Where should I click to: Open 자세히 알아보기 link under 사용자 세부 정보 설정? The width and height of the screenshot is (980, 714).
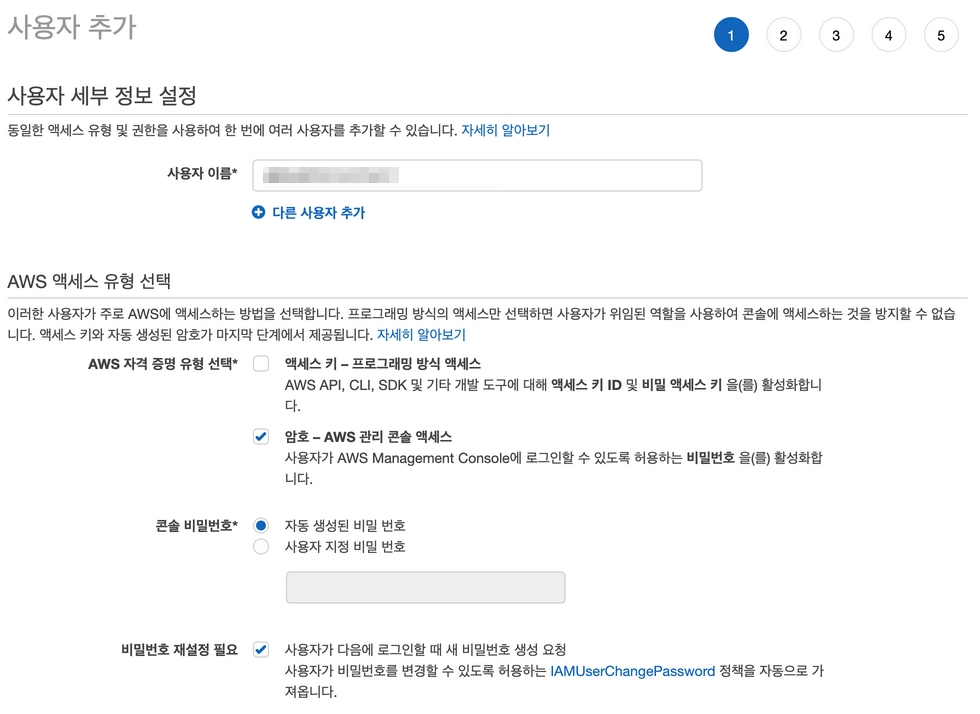(505, 130)
